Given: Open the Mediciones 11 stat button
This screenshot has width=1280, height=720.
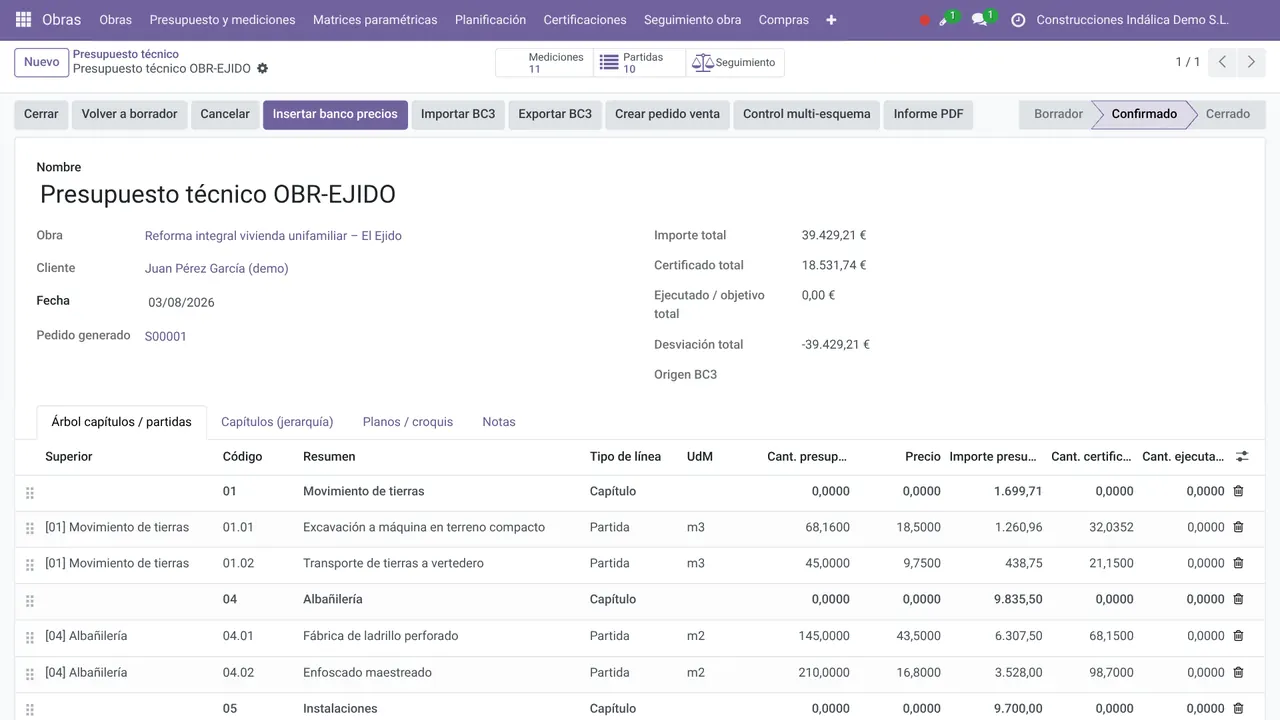Looking at the screenshot, I should pyautogui.click(x=545, y=63).
